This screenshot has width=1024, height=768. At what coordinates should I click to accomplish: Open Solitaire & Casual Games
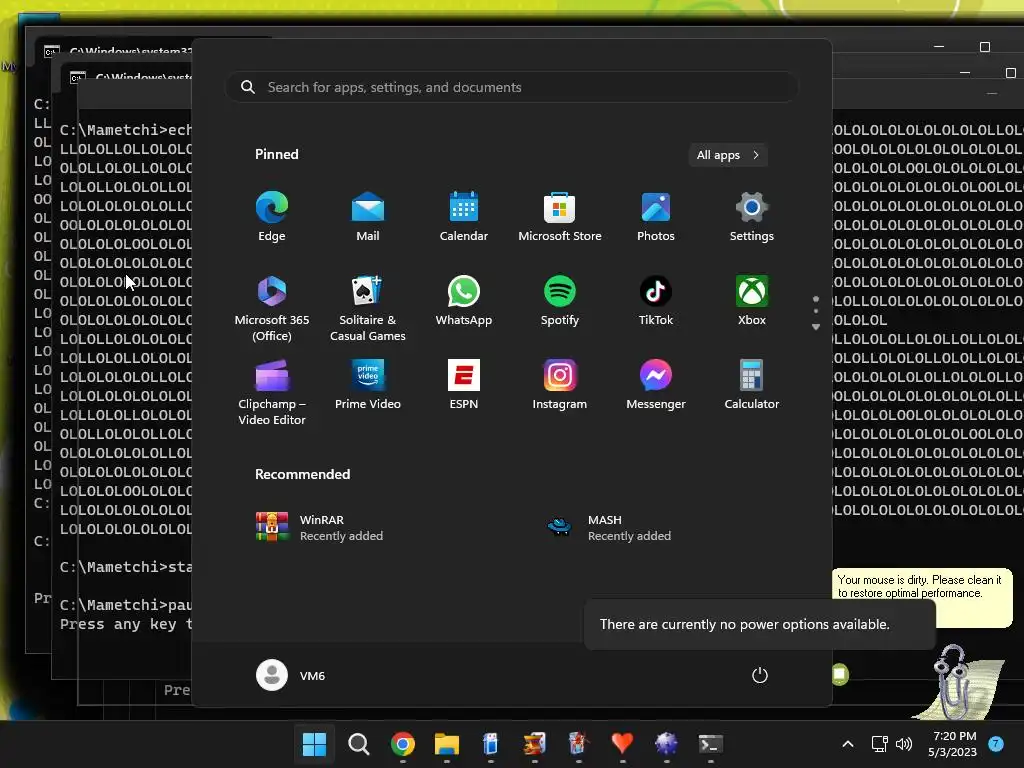tap(368, 308)
